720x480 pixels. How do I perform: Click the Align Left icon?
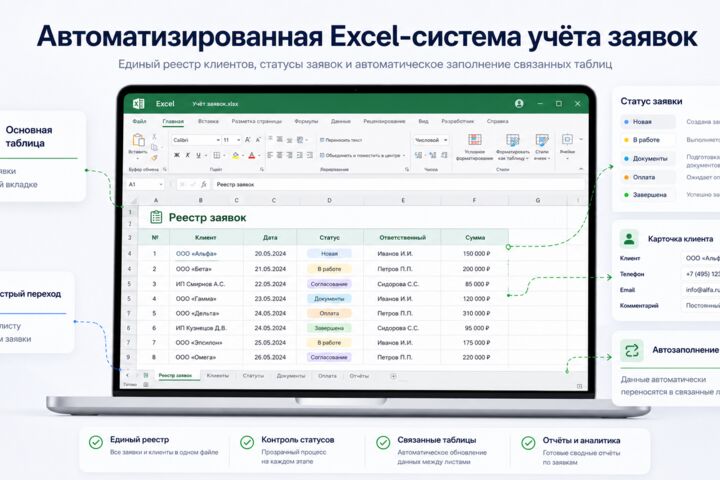click(270, 156)
